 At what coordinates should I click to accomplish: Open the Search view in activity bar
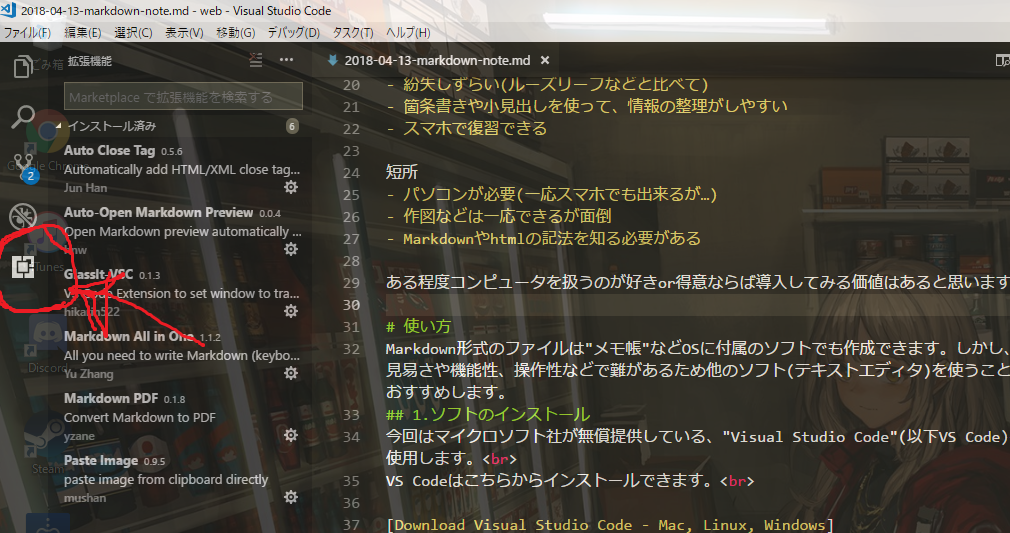(23, 117)
